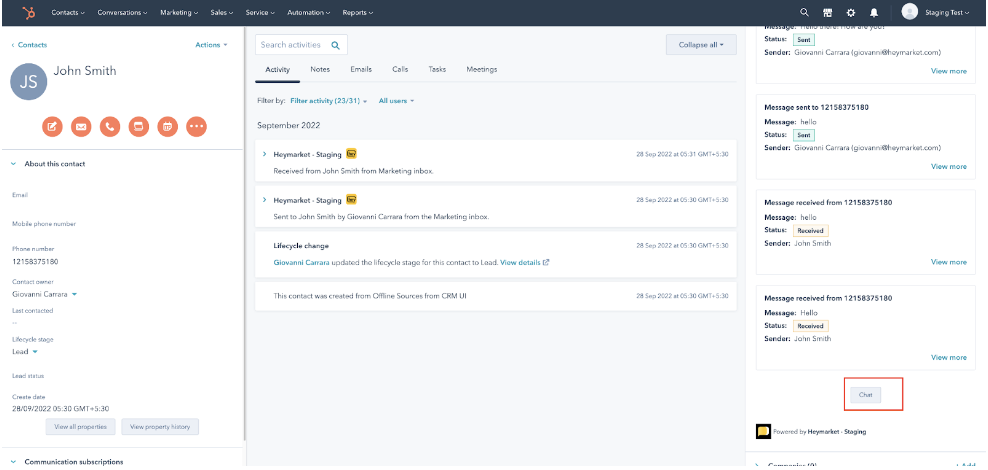
Task: Switch to the Calls tab
Action: (400, 69)
